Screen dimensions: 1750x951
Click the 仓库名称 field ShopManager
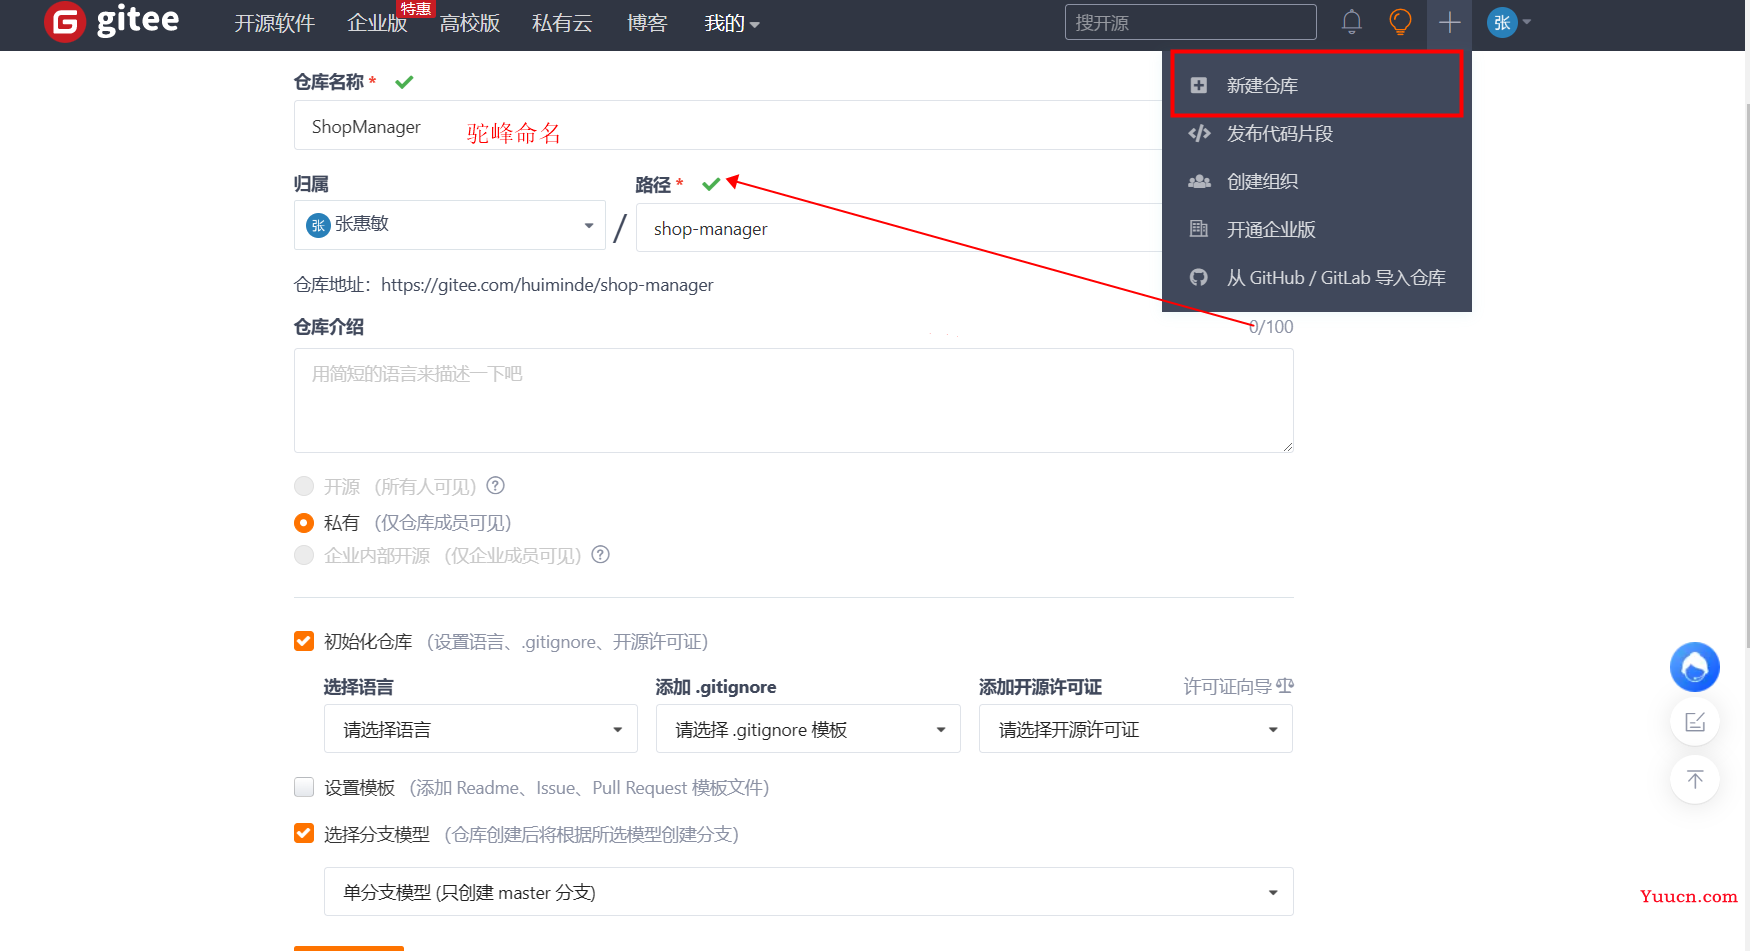pyautogui.click(x=728, y=126)
